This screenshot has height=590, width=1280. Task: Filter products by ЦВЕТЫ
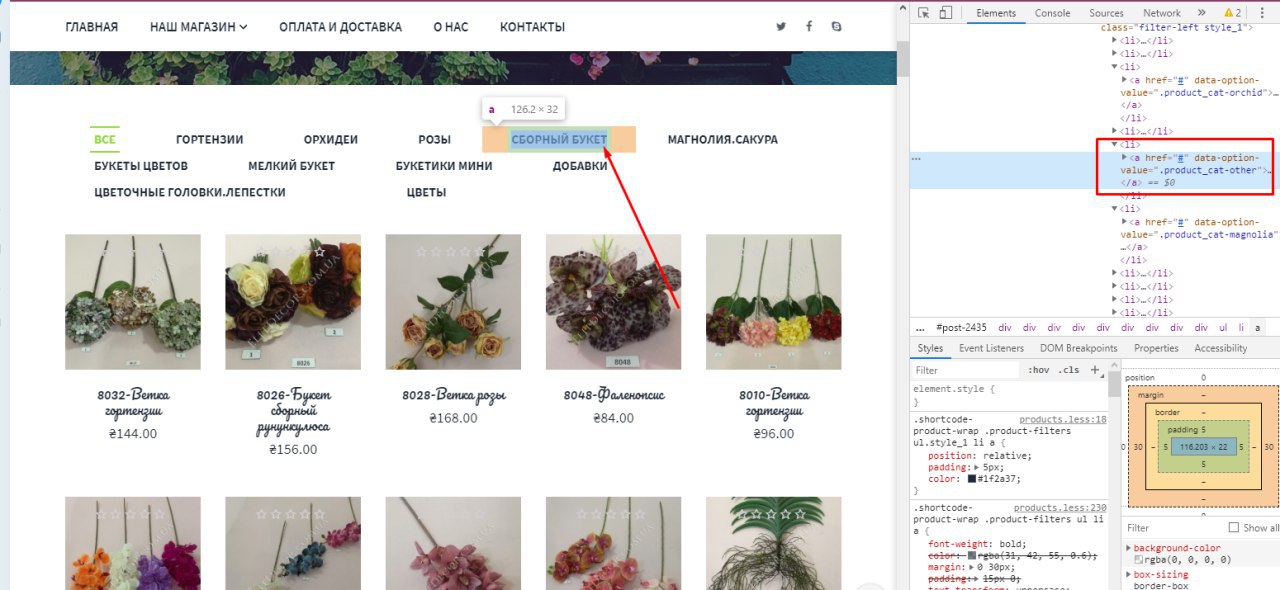coord(426,192)
